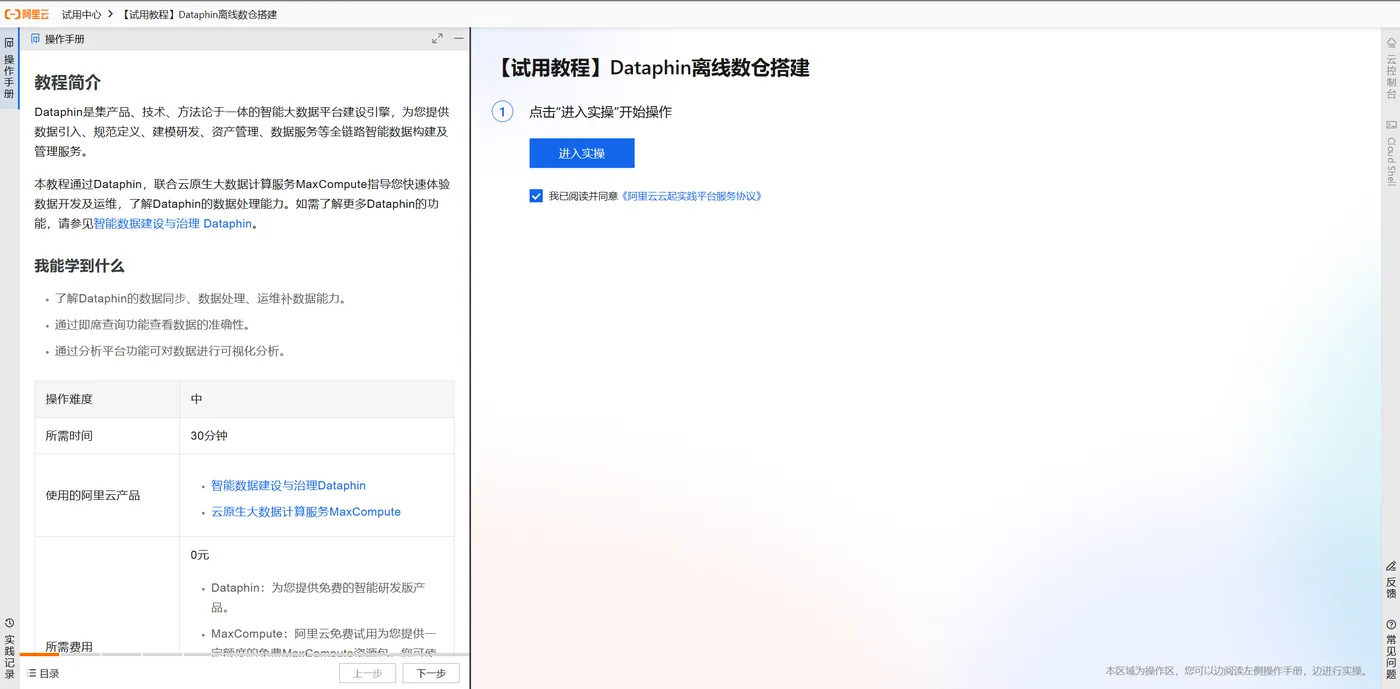1400x689 pixels.
Task: Open Cloud Shell in right sidebar
Action: pyautogui.click(x=1391, y=153)
